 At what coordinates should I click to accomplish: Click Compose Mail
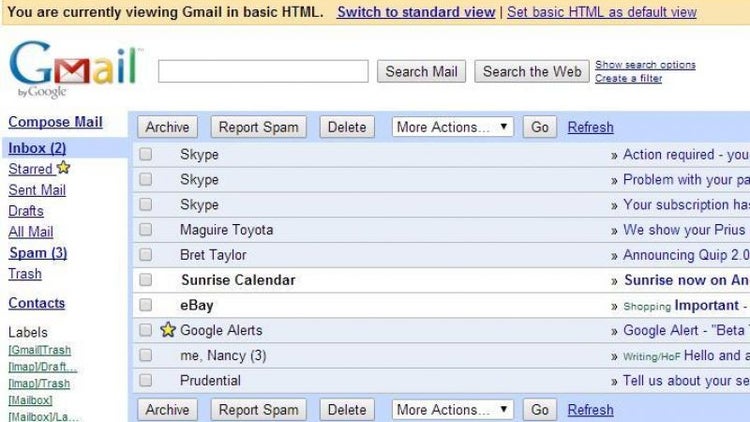55,122
